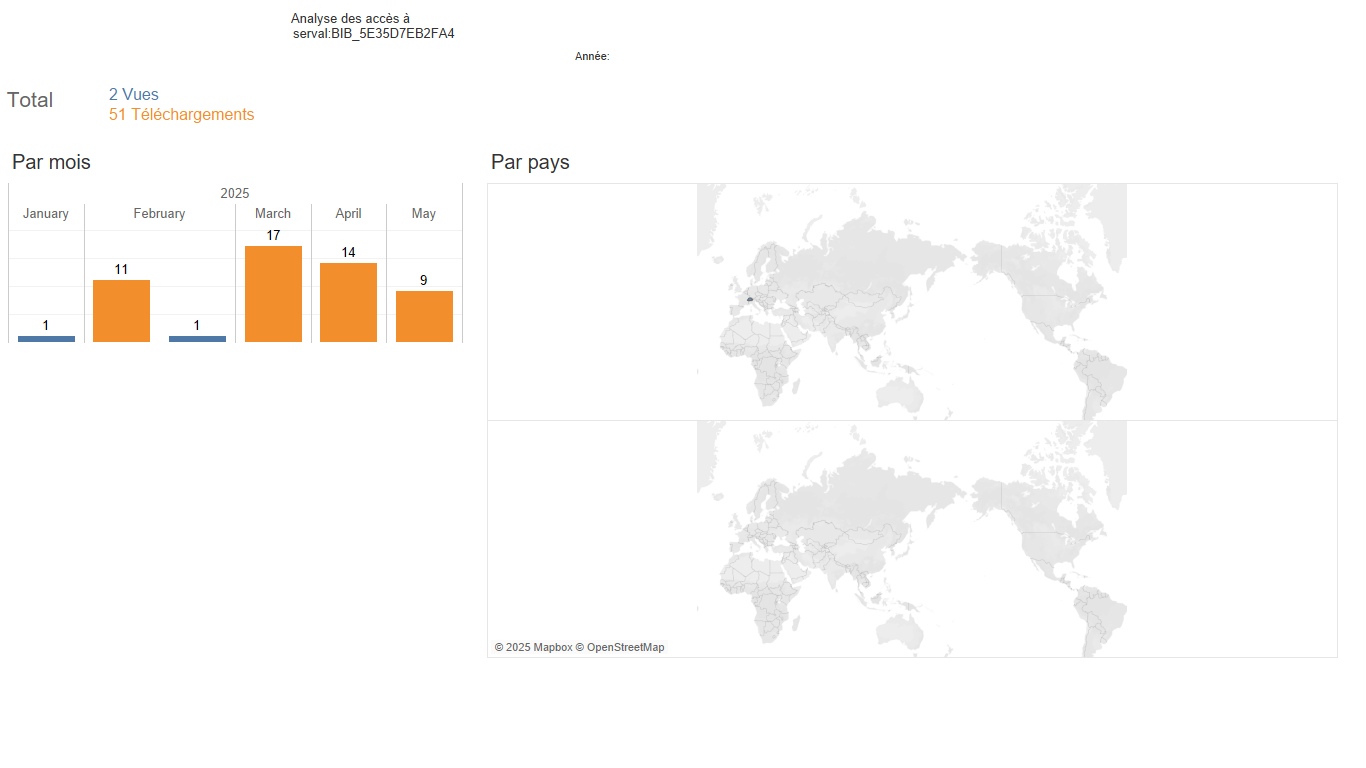This screenshot has width=1366, height=768.
Task: Click the February month header
Action: pos(159,213)
